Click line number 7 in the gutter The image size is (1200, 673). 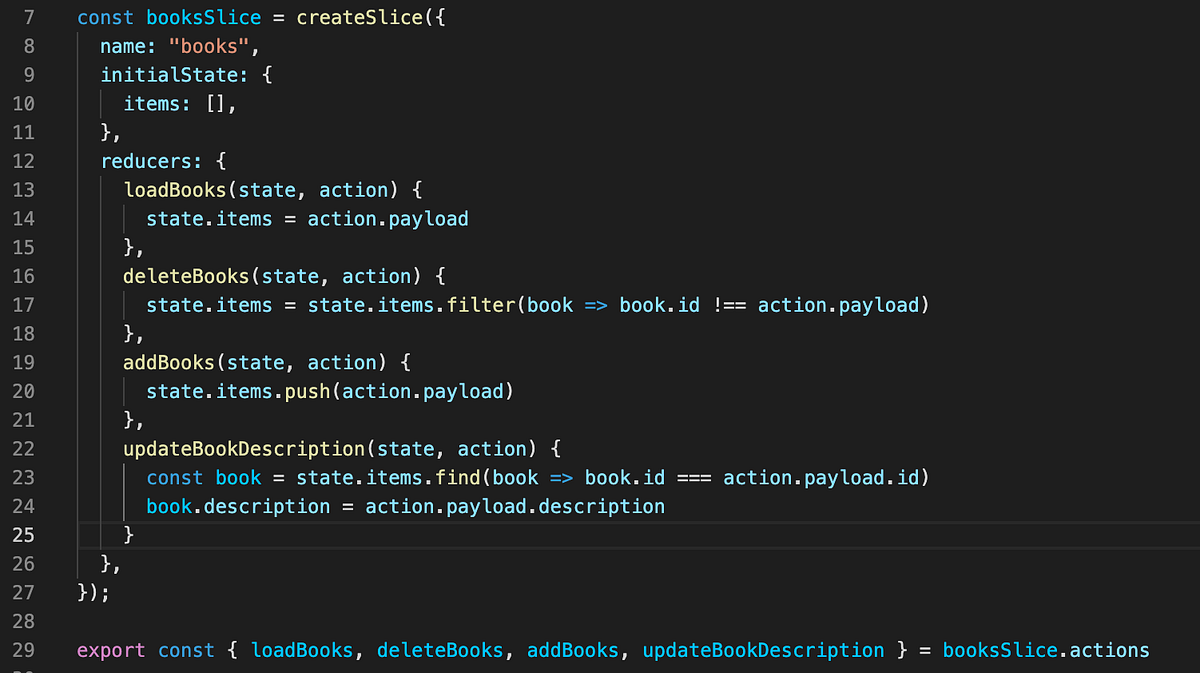28,16
